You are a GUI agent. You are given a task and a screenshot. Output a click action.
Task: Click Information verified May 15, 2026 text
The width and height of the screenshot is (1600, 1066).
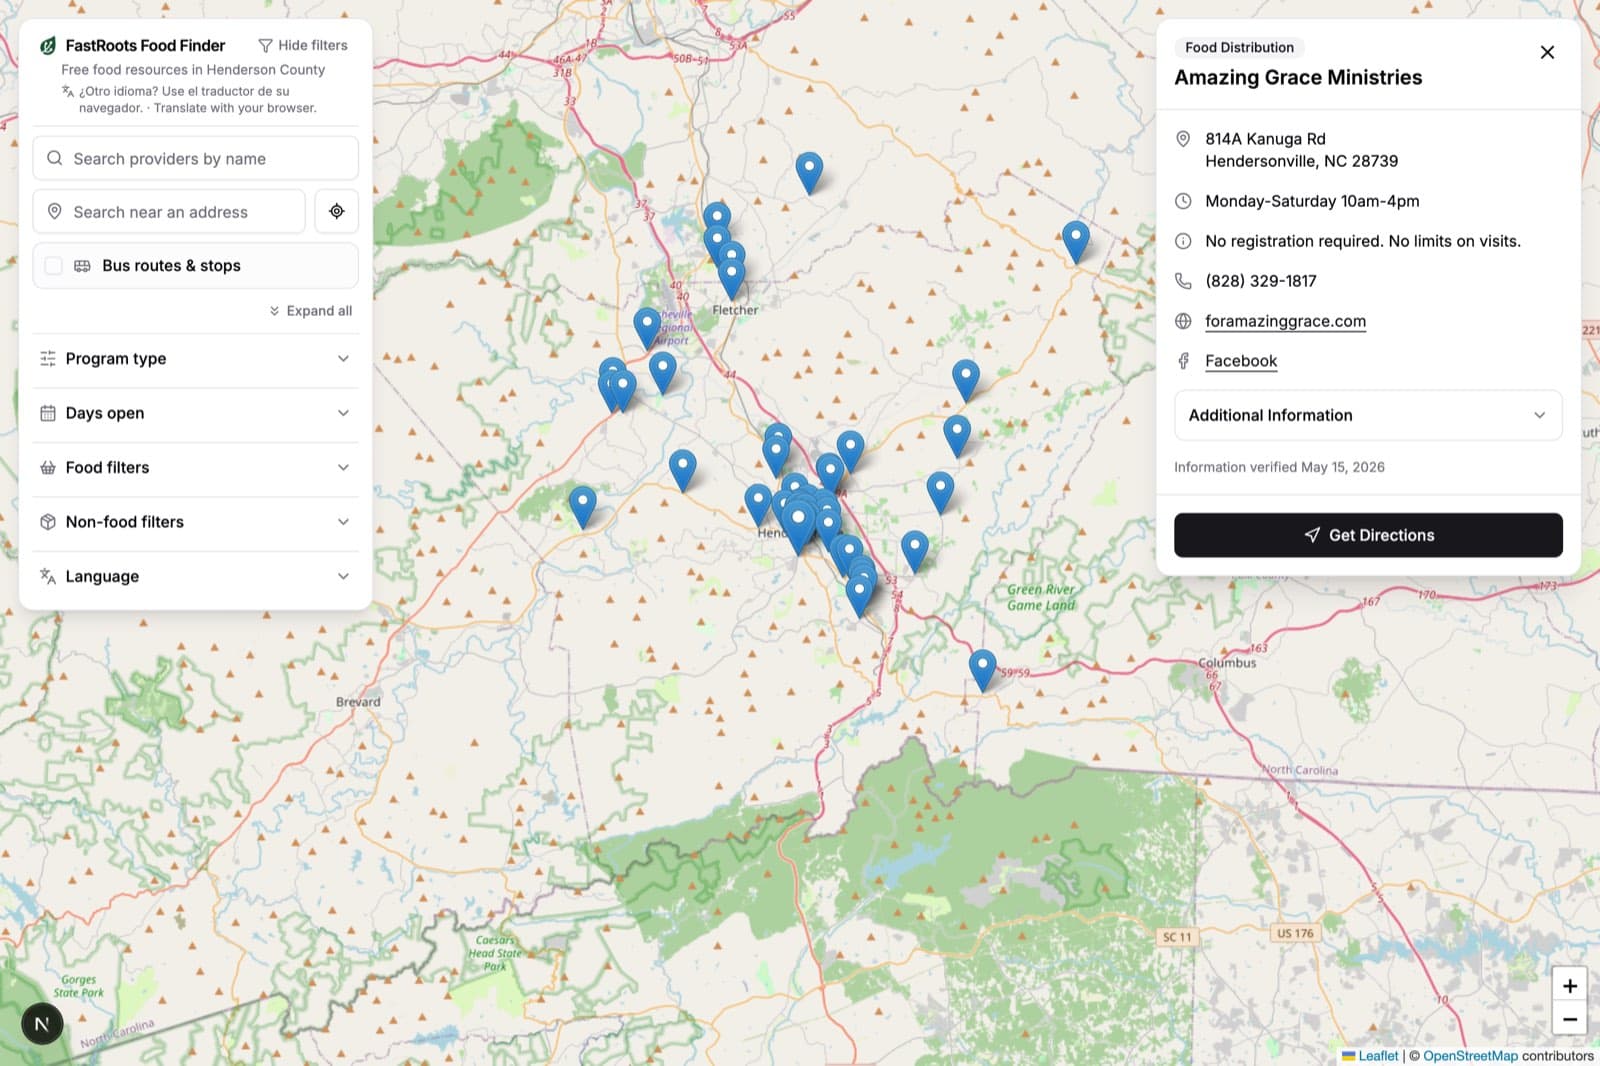click(1279, 467)
